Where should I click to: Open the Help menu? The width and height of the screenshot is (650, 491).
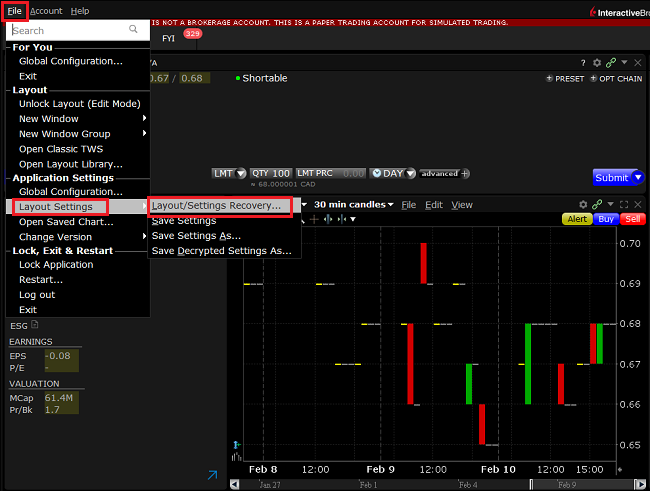[x=80, y=11]
